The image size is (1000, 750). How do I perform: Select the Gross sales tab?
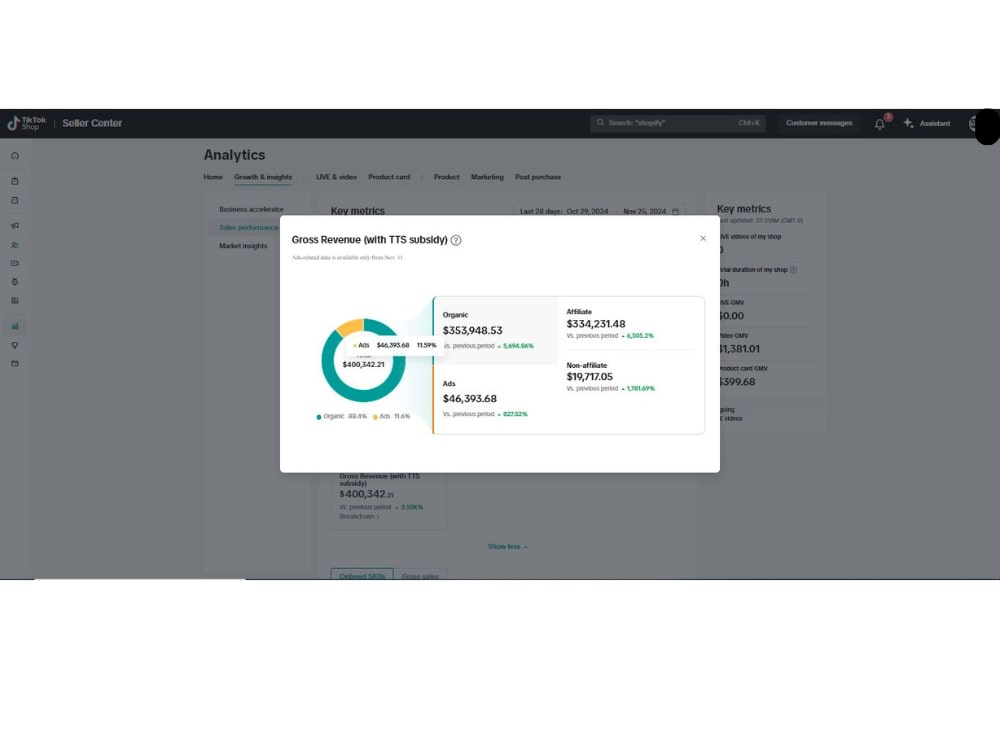(x=420, y=575)
